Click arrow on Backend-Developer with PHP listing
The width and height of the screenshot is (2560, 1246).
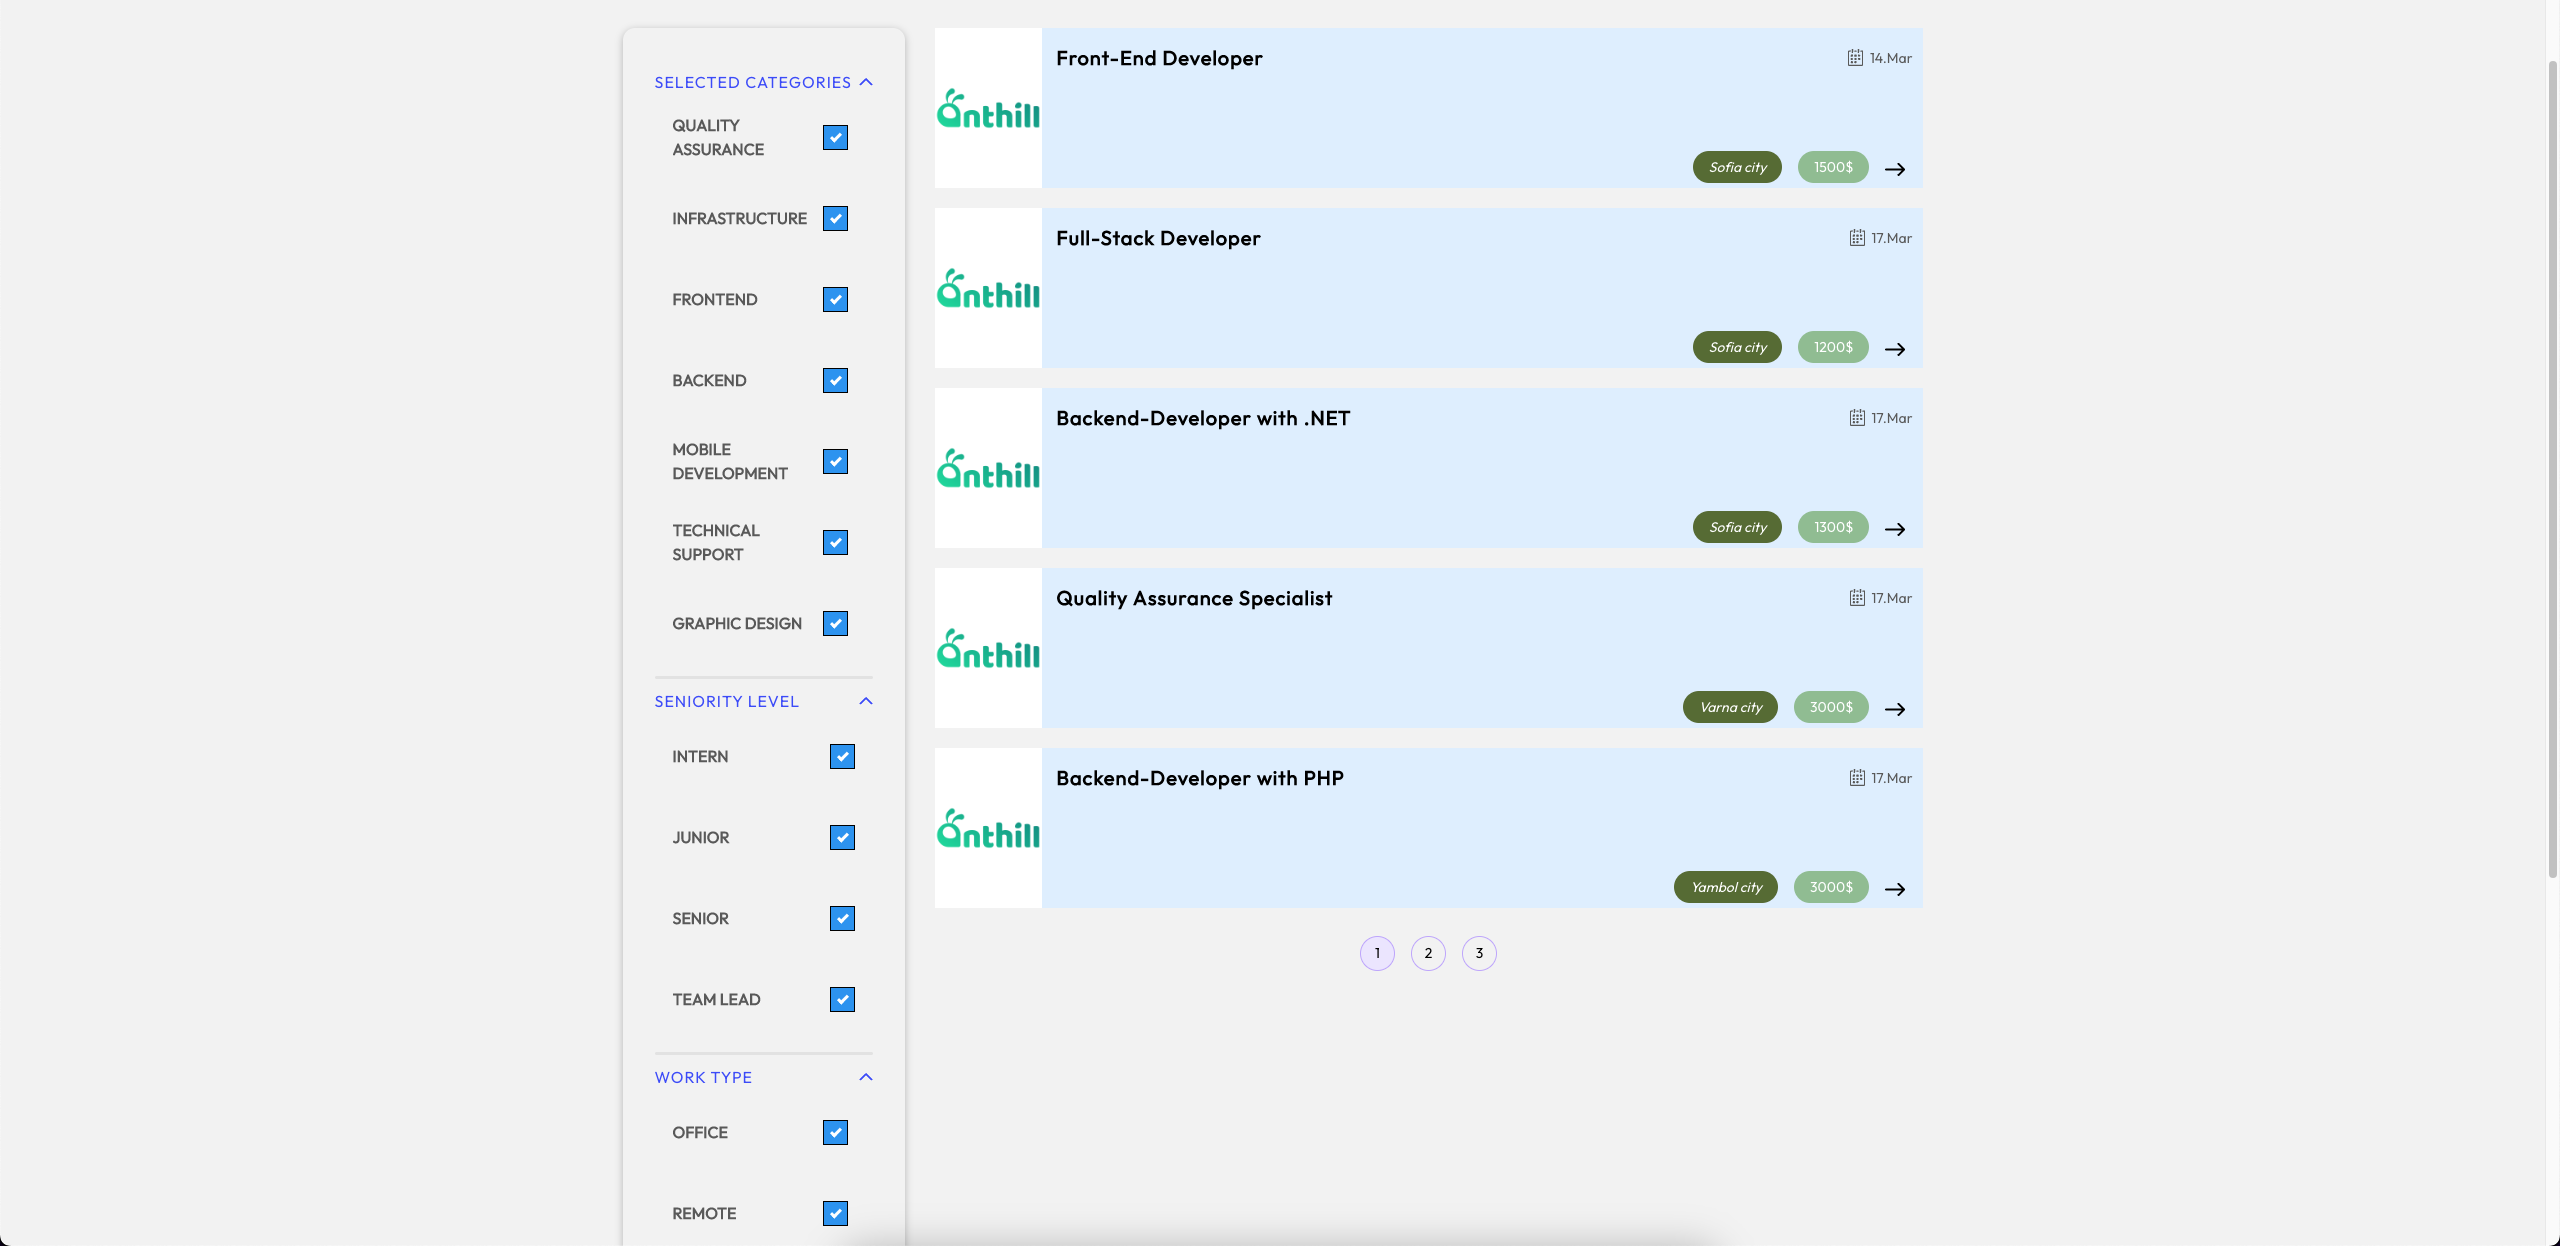point(1894,889)
